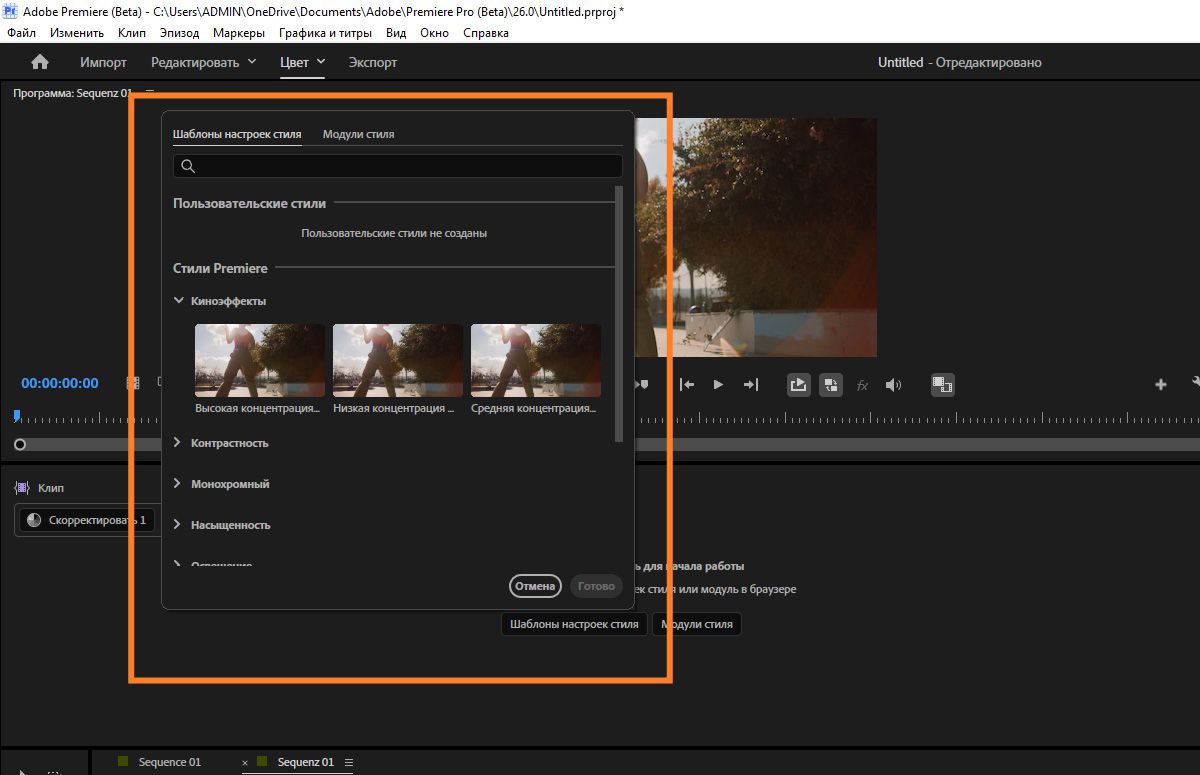Toggle the Comparison View filmstrip icon
Screen dimensions: 1200x775
pos(942,385)
